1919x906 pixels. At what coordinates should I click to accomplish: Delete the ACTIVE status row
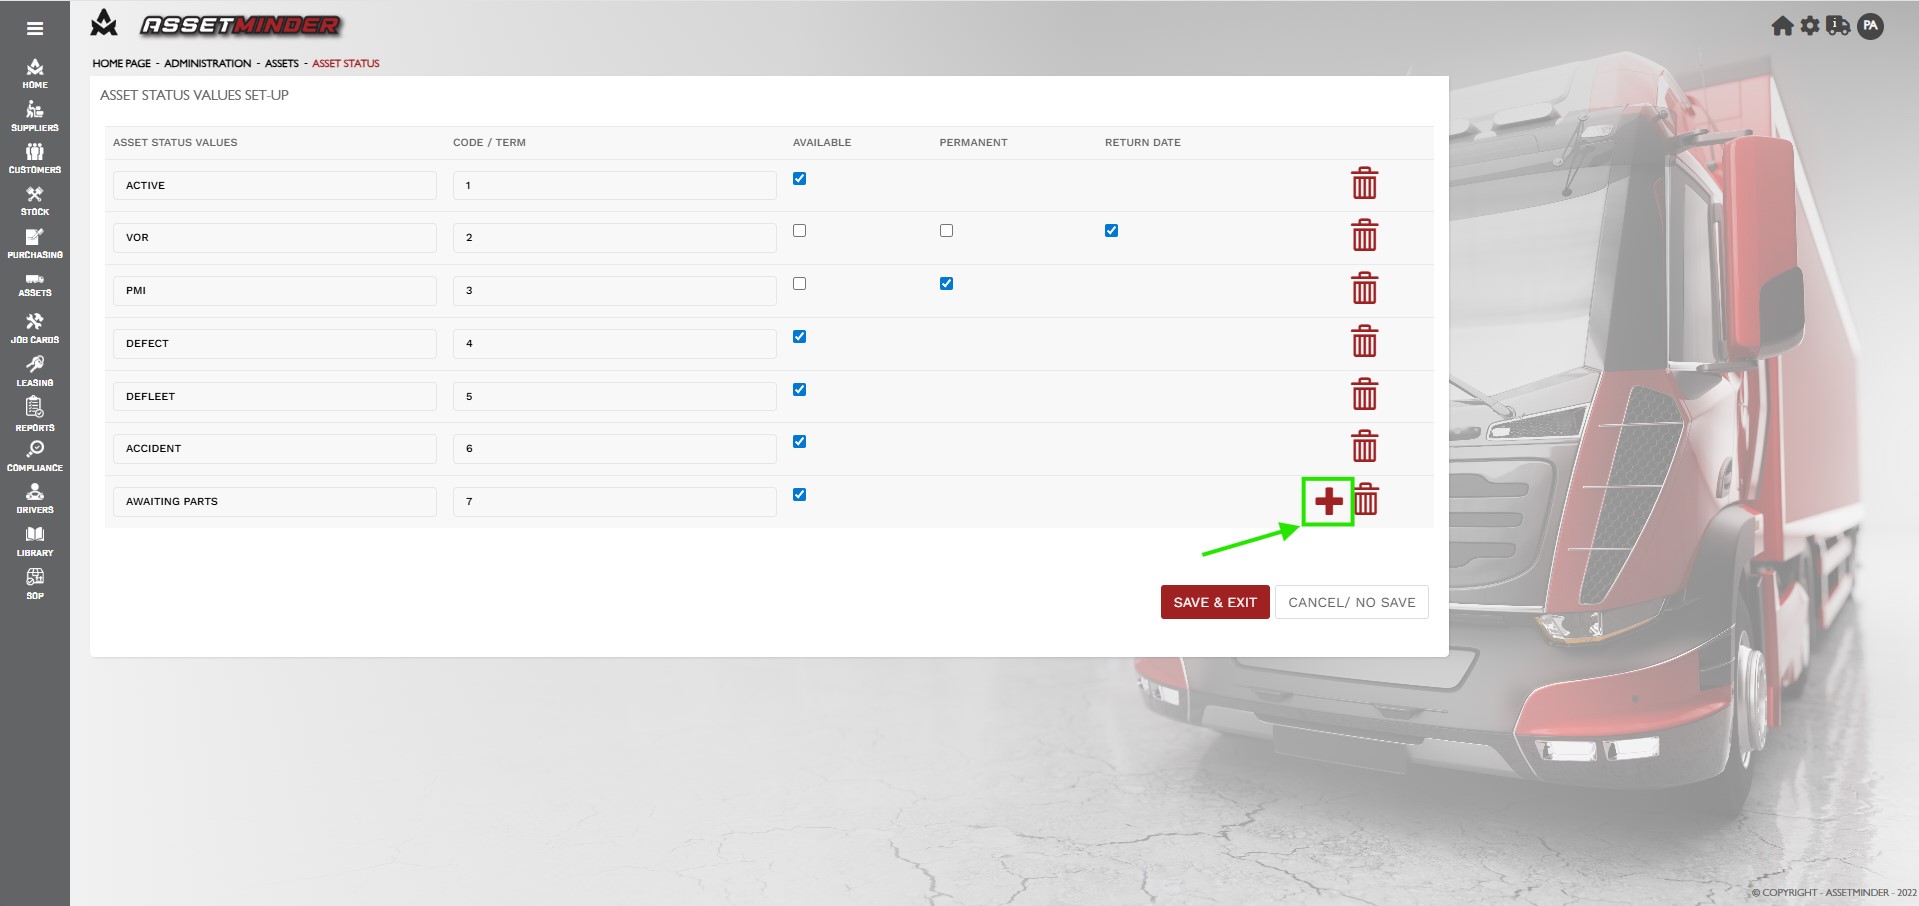tap(1364, 184)
